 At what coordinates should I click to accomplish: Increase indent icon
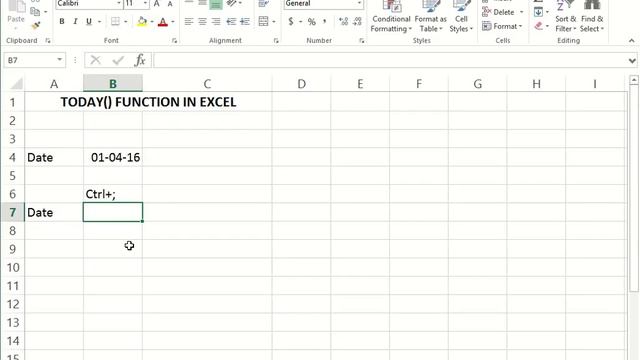coord(244,21)
